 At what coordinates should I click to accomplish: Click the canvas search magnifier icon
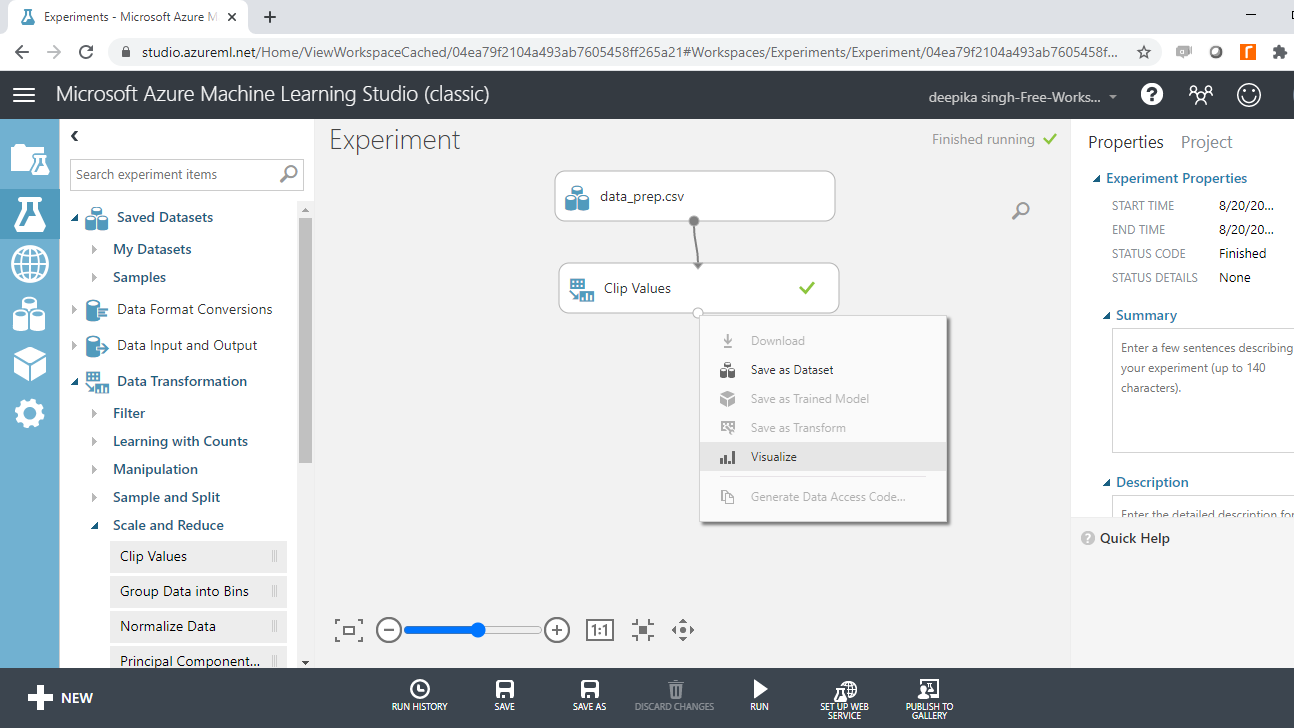(1020, 210)
